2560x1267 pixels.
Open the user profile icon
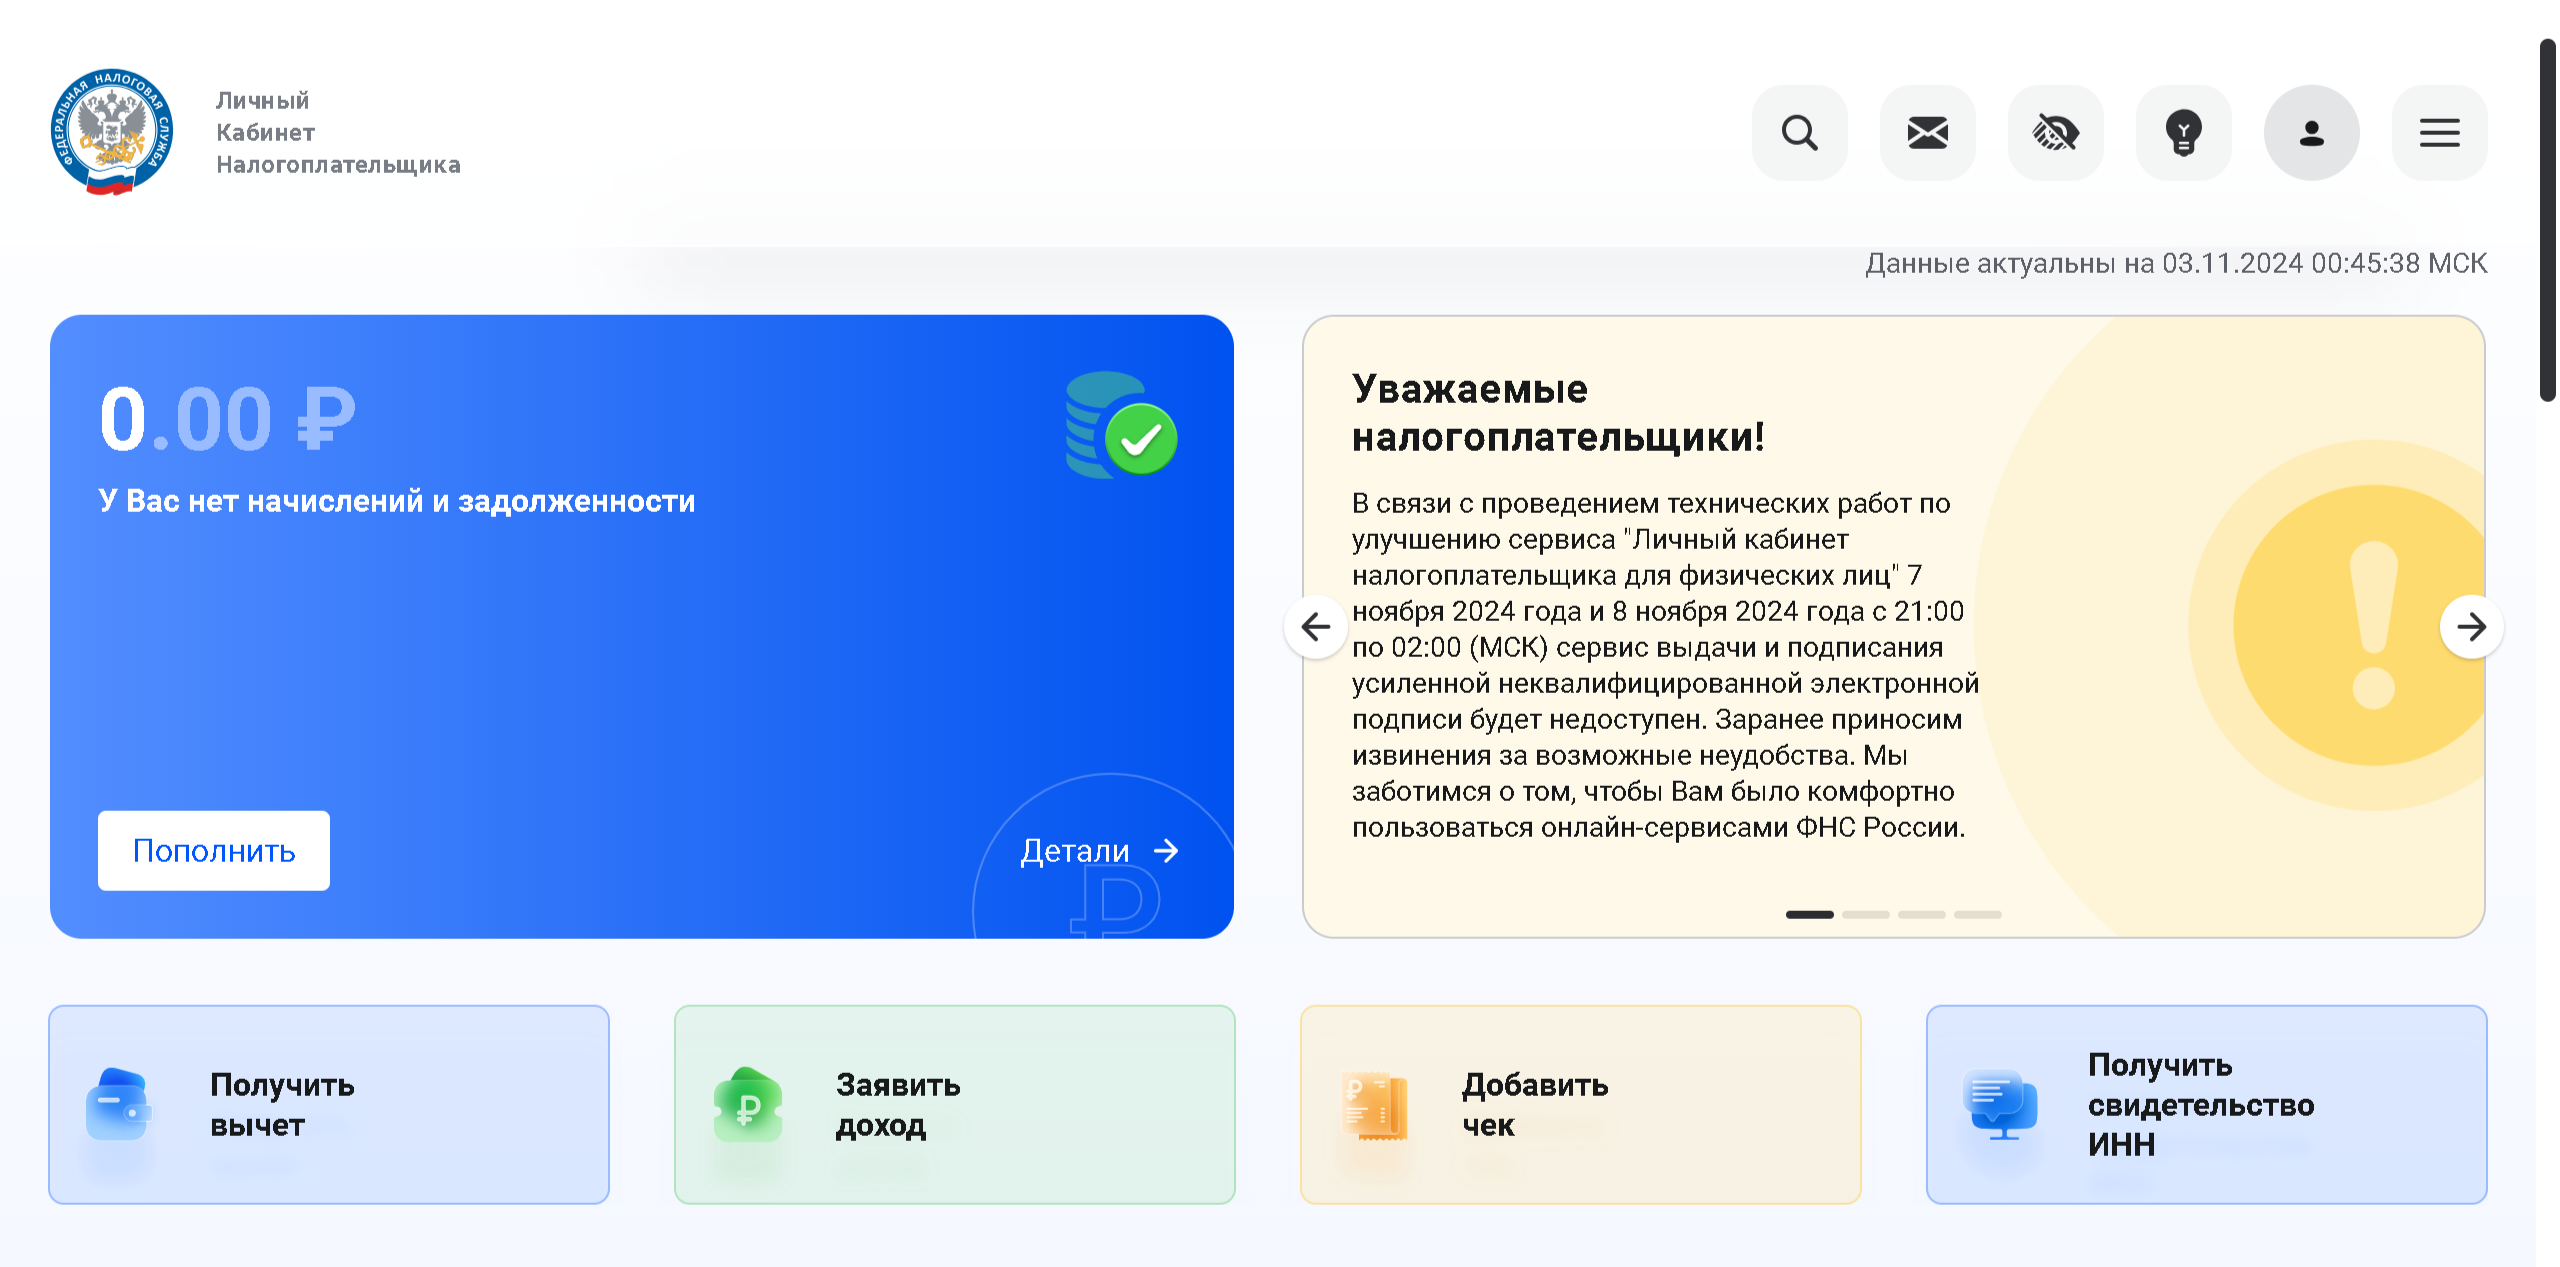click(2311, 133)
